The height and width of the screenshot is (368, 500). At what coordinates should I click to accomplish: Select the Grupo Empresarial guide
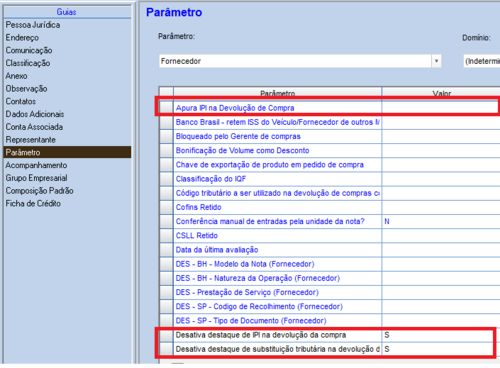(x=36, y=178)
